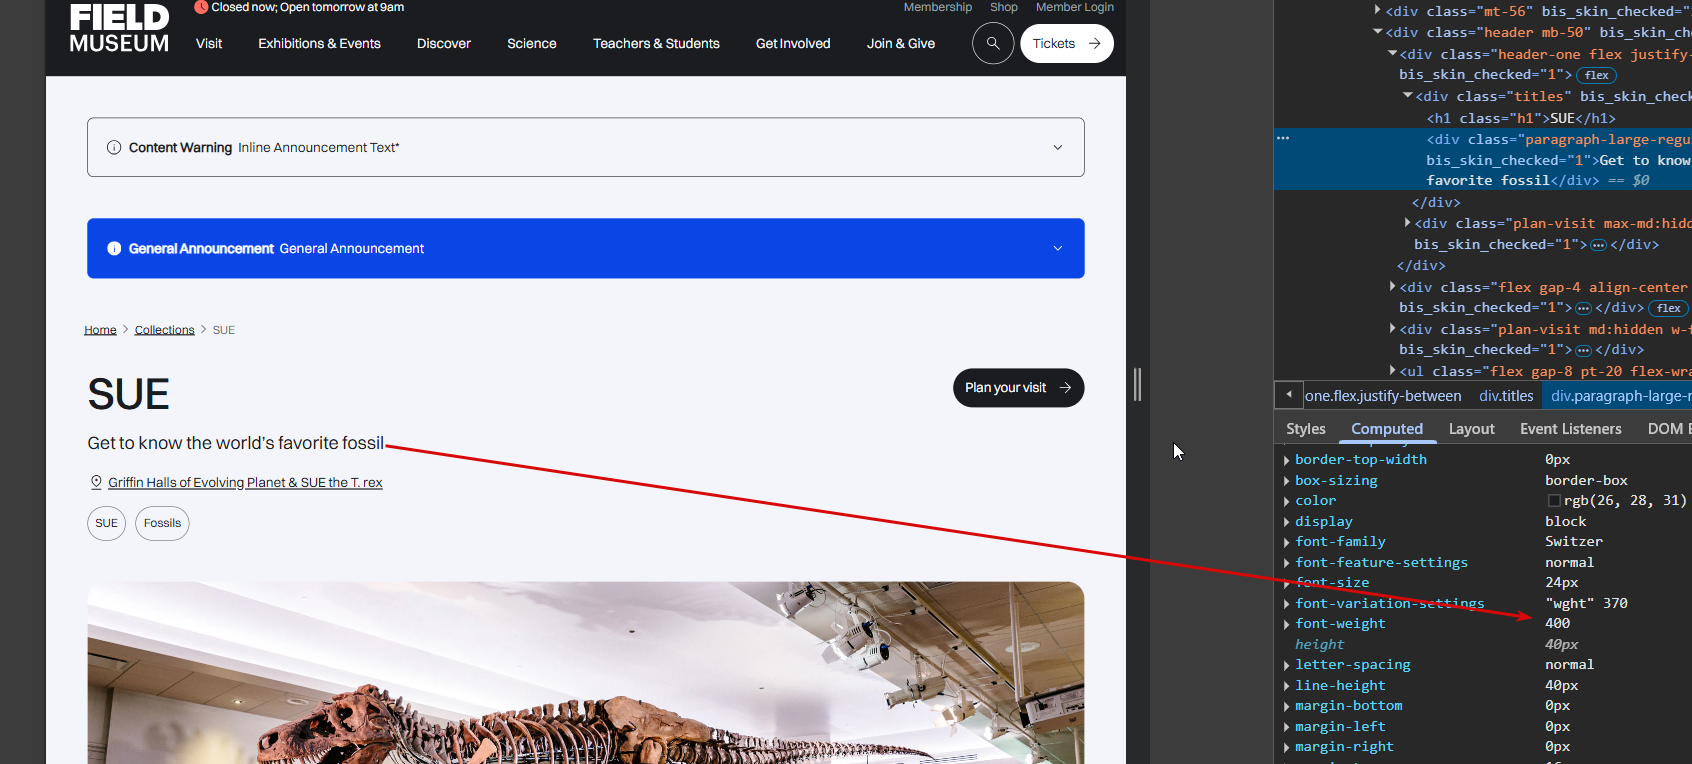Click the ellipsis badge in the plan-visit md:hidden node
The image size is (1692, 764).
[1583, 350]
